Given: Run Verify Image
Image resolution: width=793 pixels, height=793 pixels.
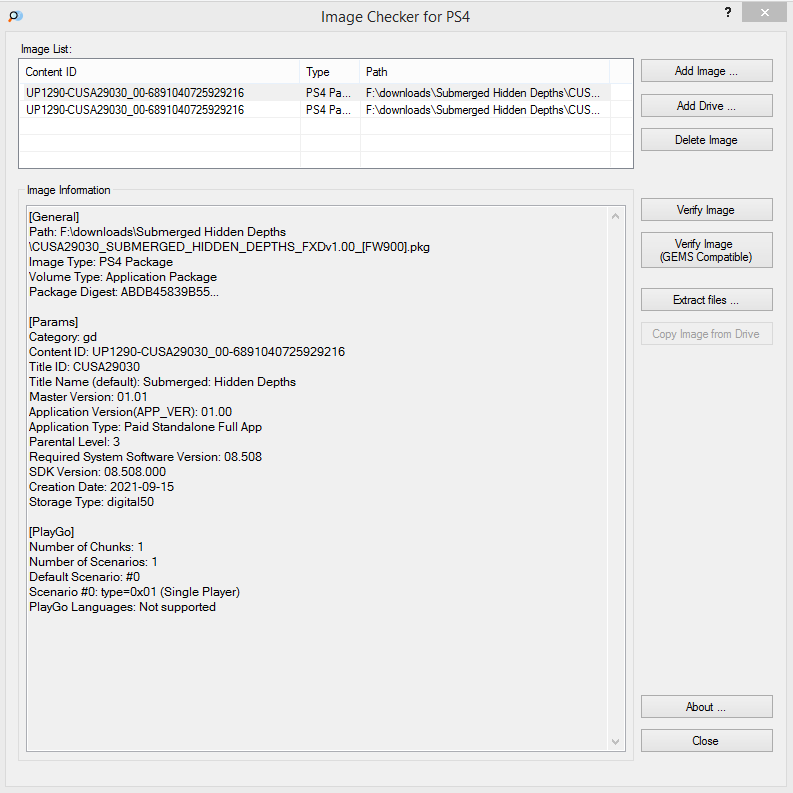Looking at the screenshot, I should tap(707, 209).
